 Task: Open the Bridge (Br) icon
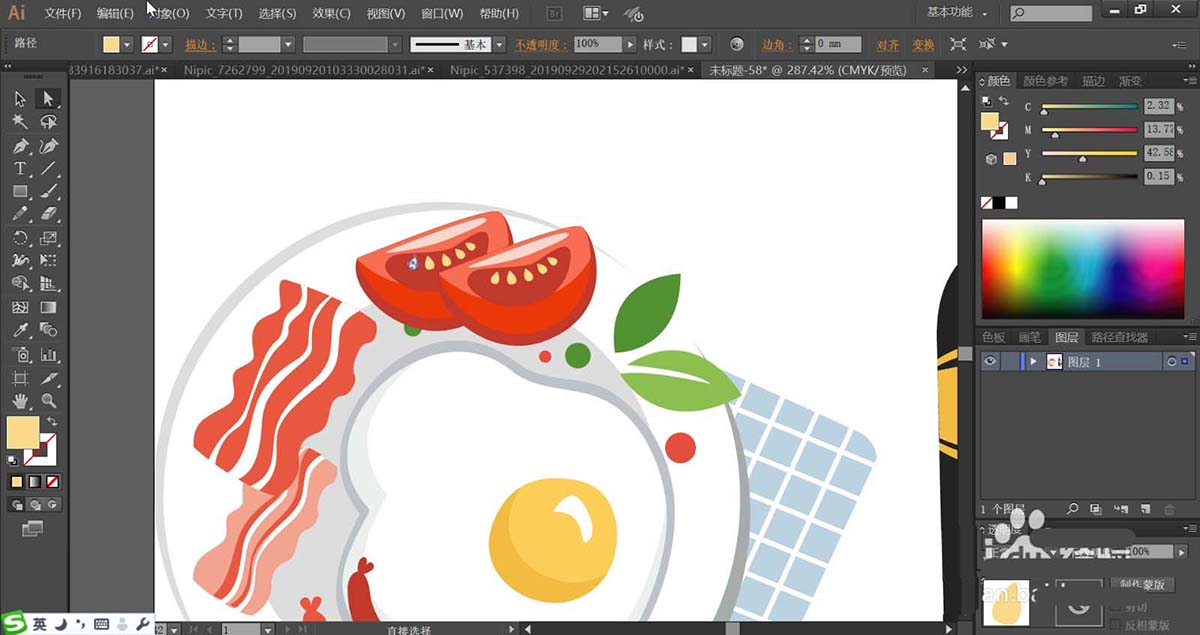click(556, 13)
